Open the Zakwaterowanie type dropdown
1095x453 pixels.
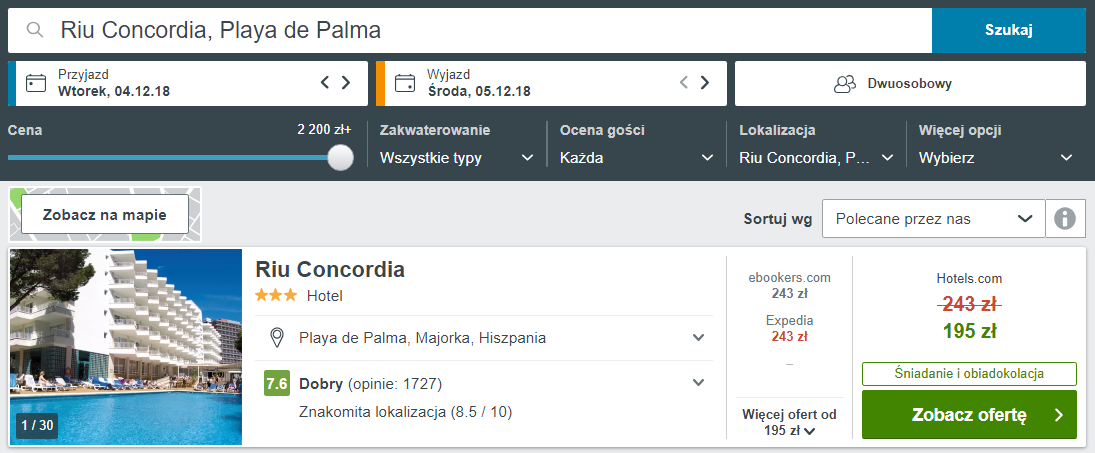click(457, 158)
